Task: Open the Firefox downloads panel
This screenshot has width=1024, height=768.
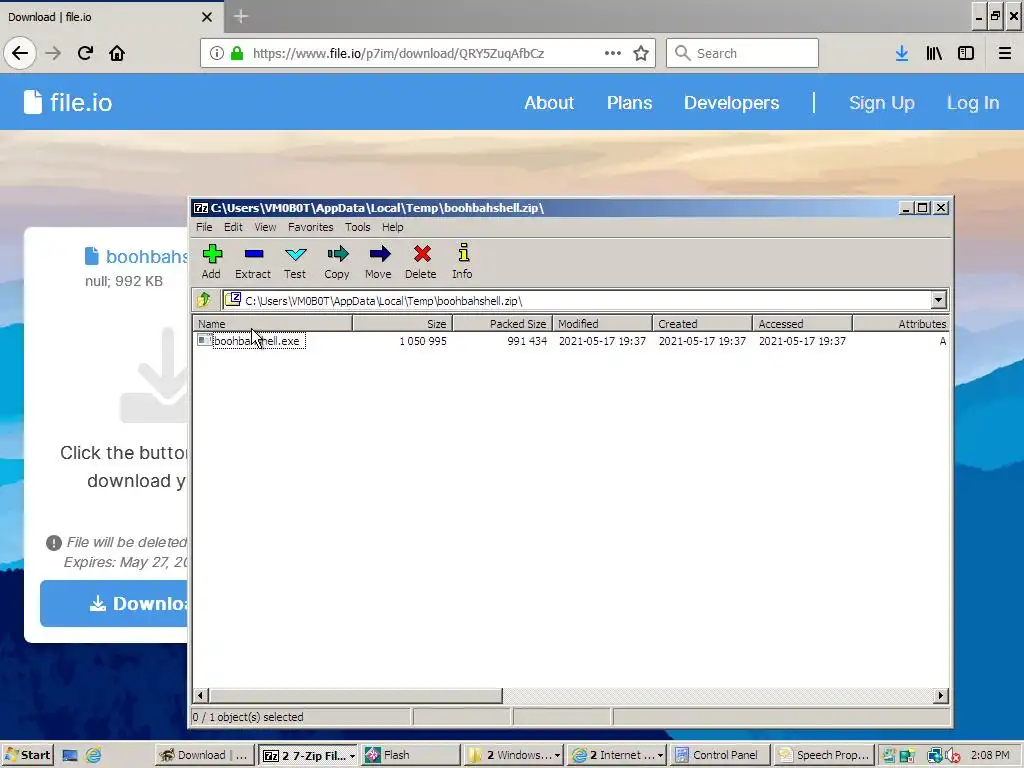Action: 902,53
